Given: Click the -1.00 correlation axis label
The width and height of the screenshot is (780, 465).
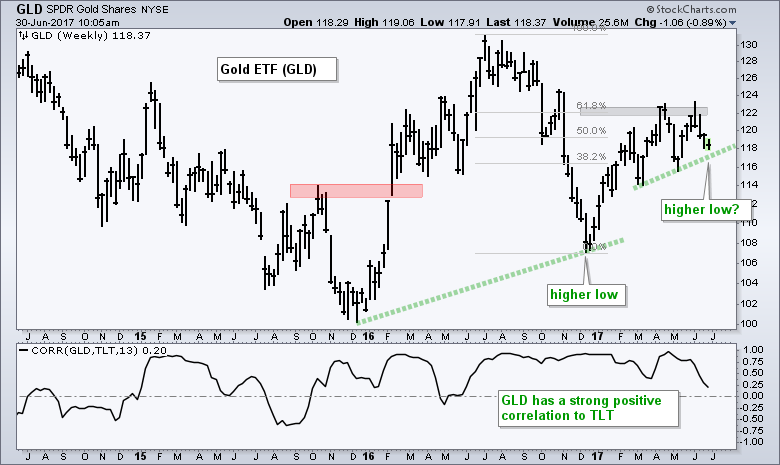Looking at the screenshot, I should pyautogui.click(x=751, y=442).
